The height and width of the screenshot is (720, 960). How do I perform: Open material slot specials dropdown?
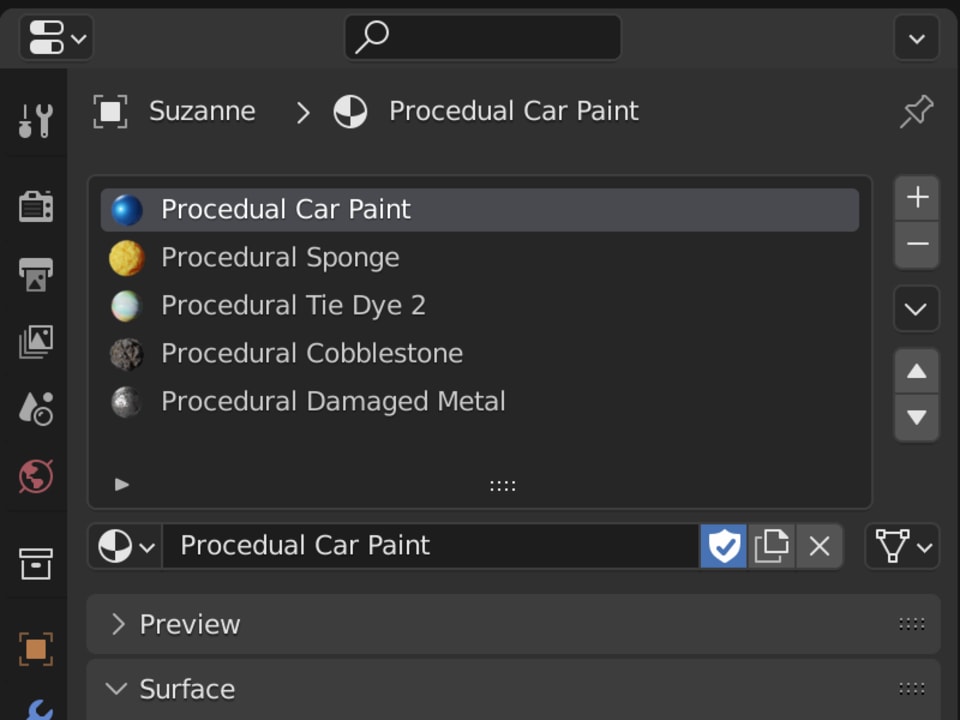pos(916,309)
